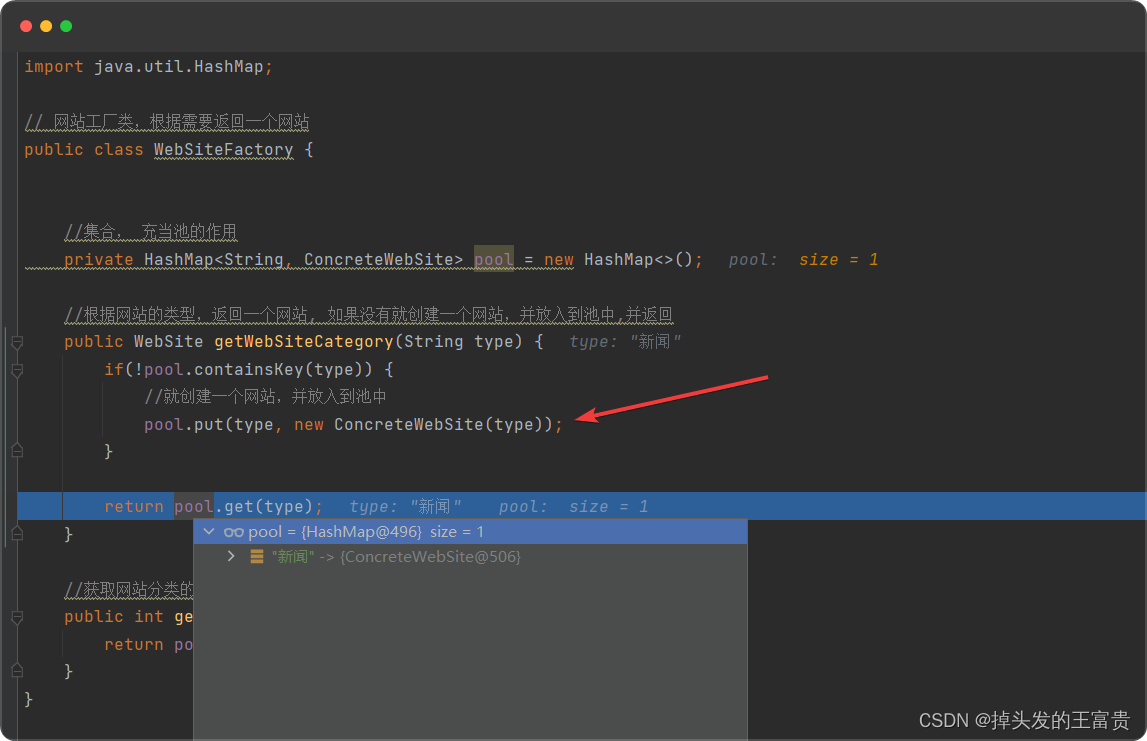Click the //集合, 充当池的作用 comment
The width and height of the screenshot is (1147, 741).
(x=151, y=232)
